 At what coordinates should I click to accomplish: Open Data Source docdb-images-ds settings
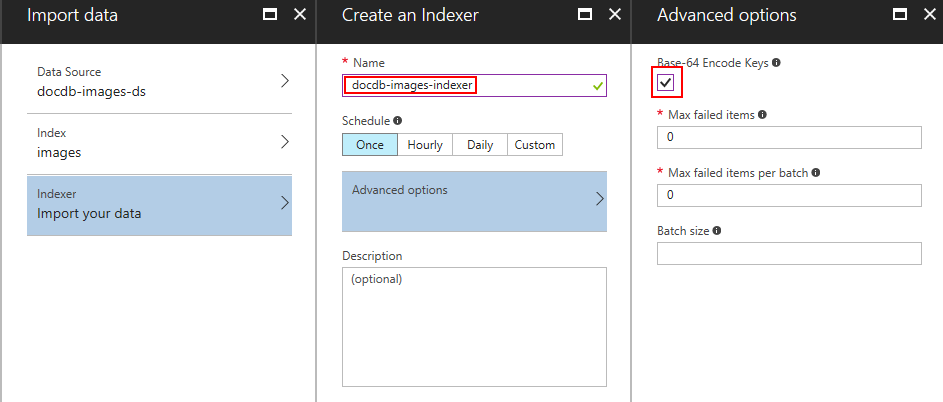(159, 82)
